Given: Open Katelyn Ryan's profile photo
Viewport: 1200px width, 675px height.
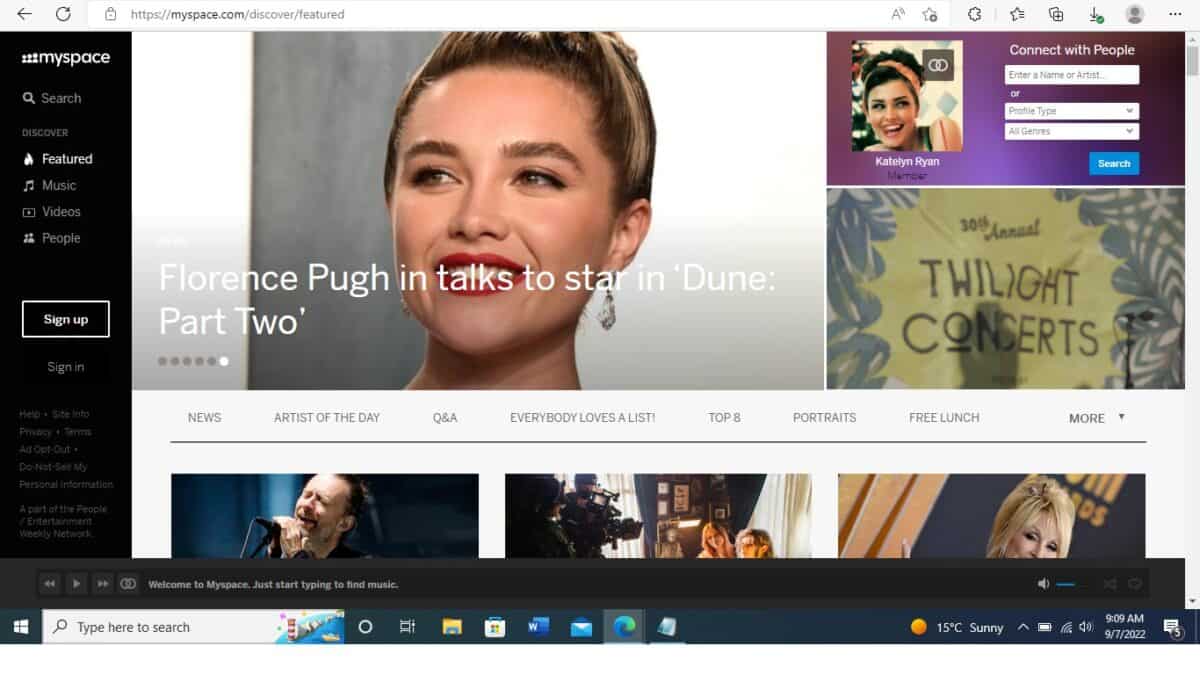Looking at the screenshot, I should [x=907, y=96].
